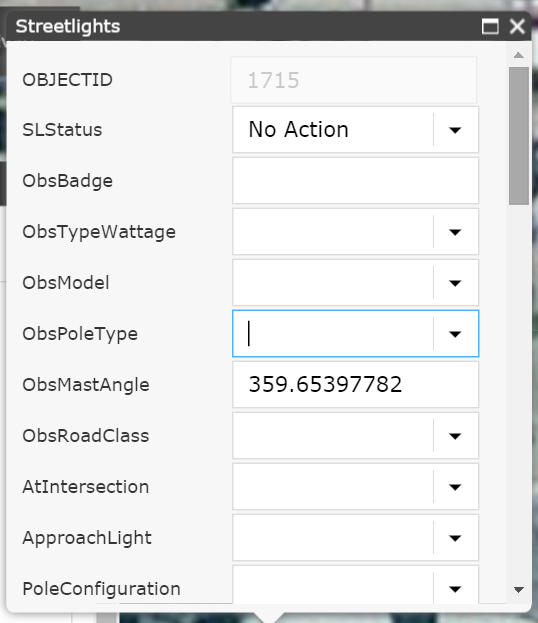Maximize the Streetlights popup window
The width and height of the screenshot is (538, 623).
click(x=490, y=27)
